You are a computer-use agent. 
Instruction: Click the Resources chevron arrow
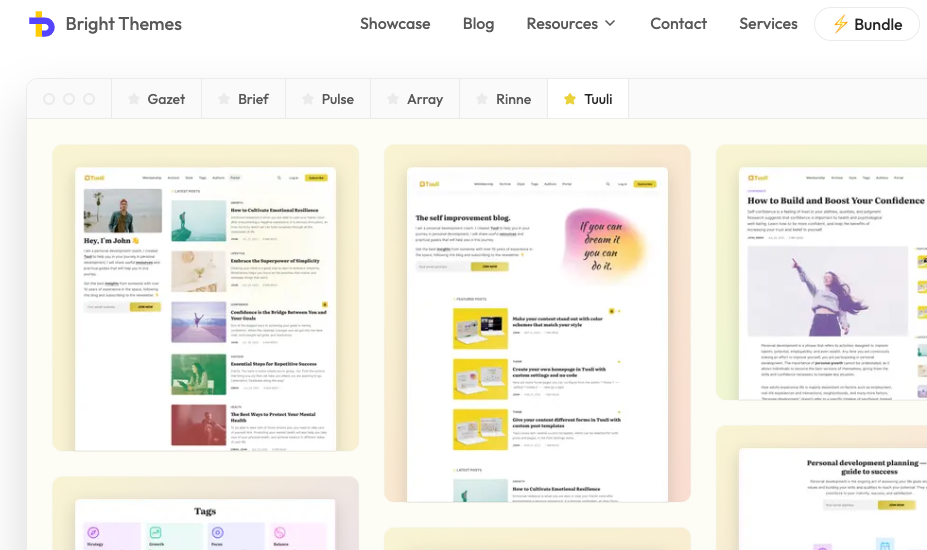coord(610,23)
